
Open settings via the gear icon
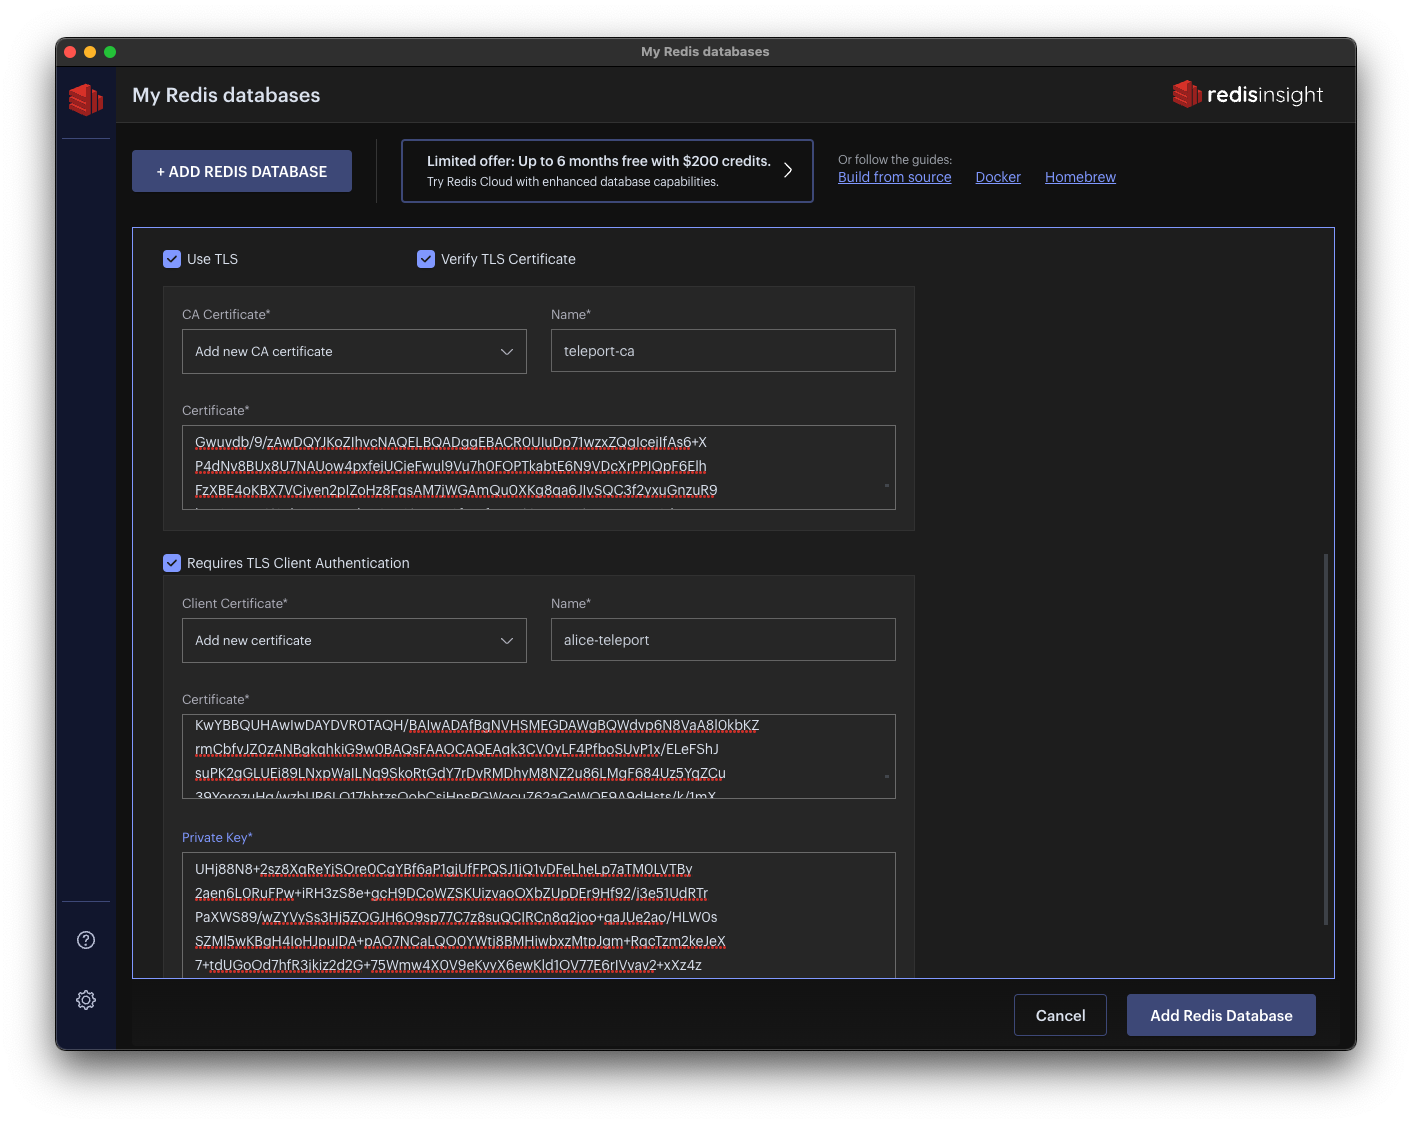[86, 999]
